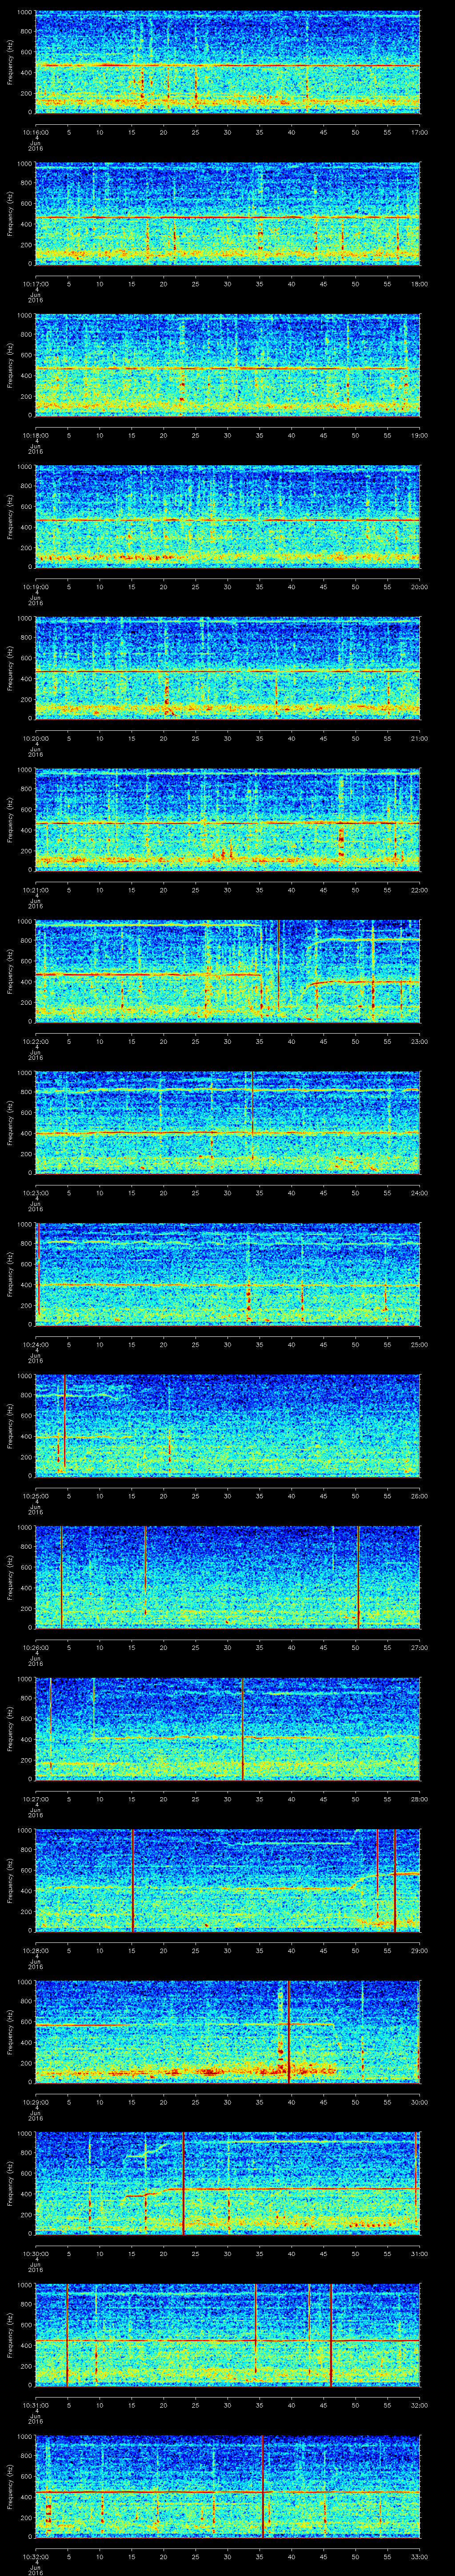Click the 10:20:00 start time label
This screenshot has height=2576, width=455.
(35, 738)
